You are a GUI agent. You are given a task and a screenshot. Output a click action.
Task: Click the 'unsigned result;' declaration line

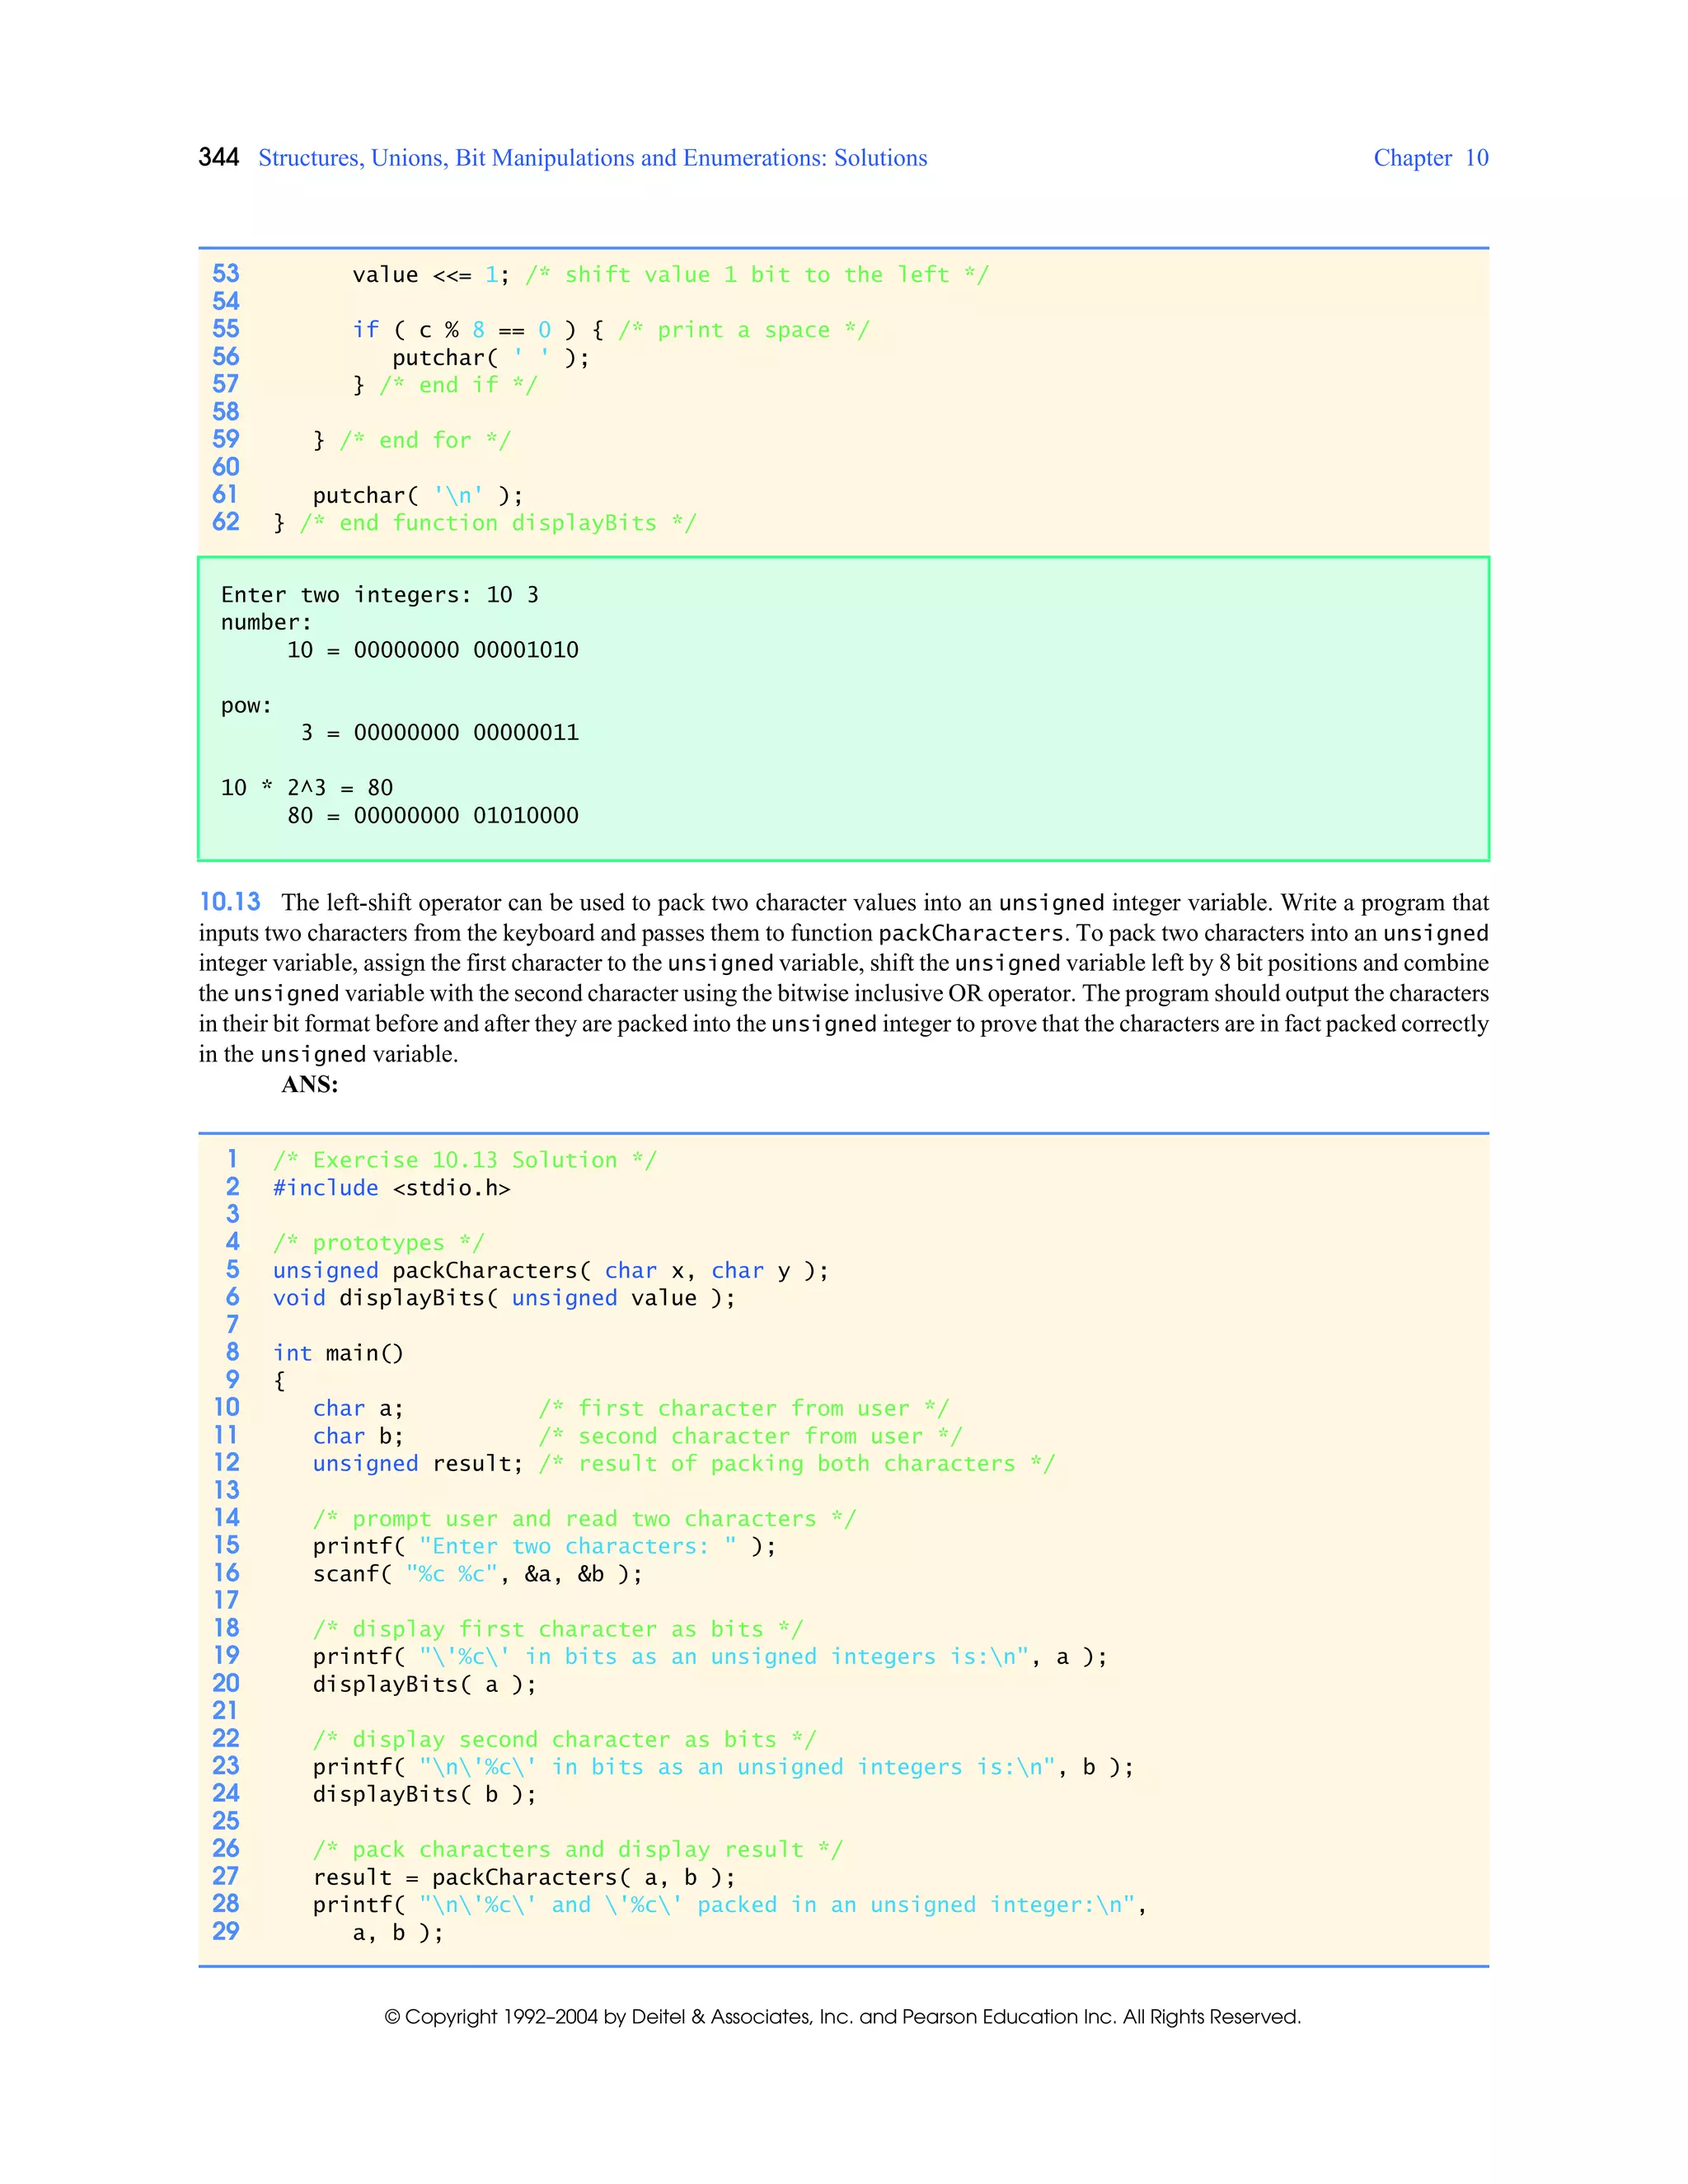[418, 1464]
